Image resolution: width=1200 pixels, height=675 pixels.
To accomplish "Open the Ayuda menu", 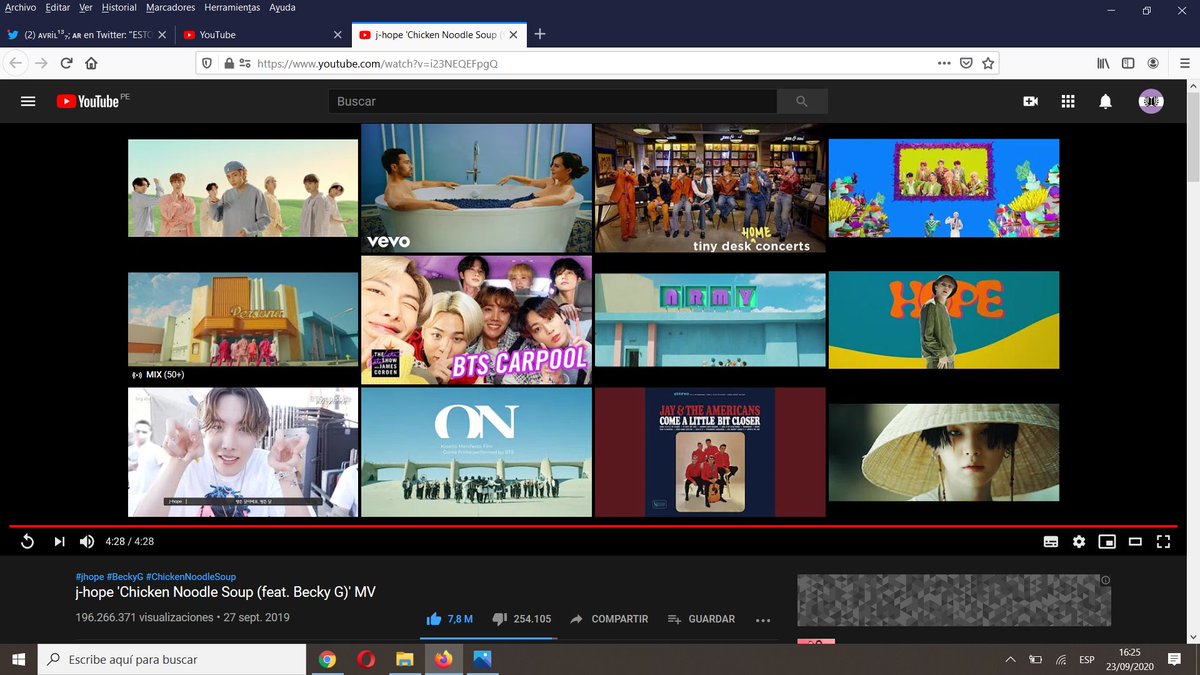I will point(282,7).
